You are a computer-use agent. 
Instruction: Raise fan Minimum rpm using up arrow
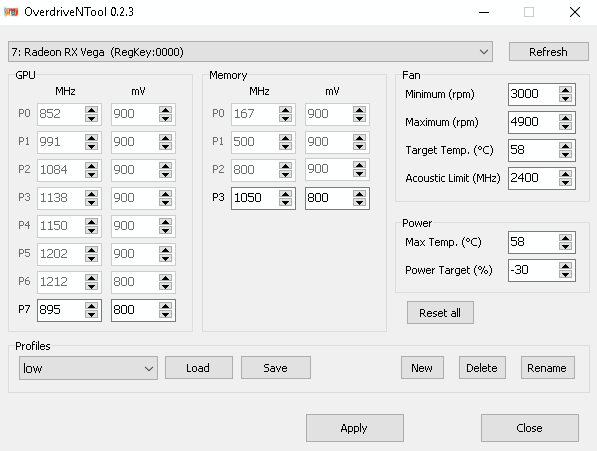tap(565, 90)
